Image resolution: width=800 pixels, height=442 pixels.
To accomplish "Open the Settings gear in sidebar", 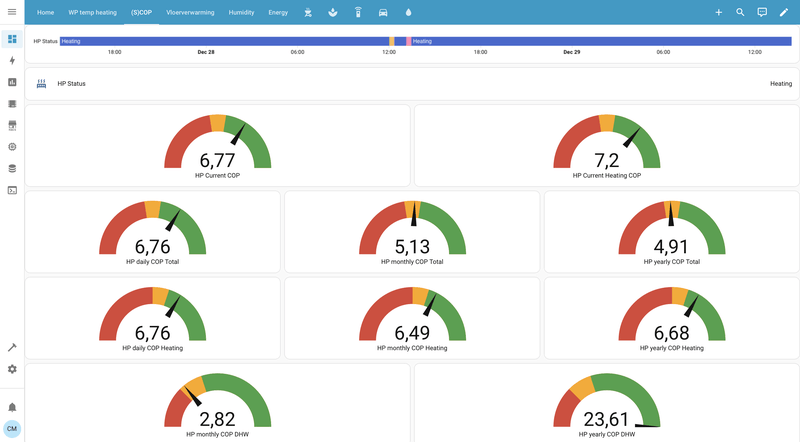I will (12, 369).
